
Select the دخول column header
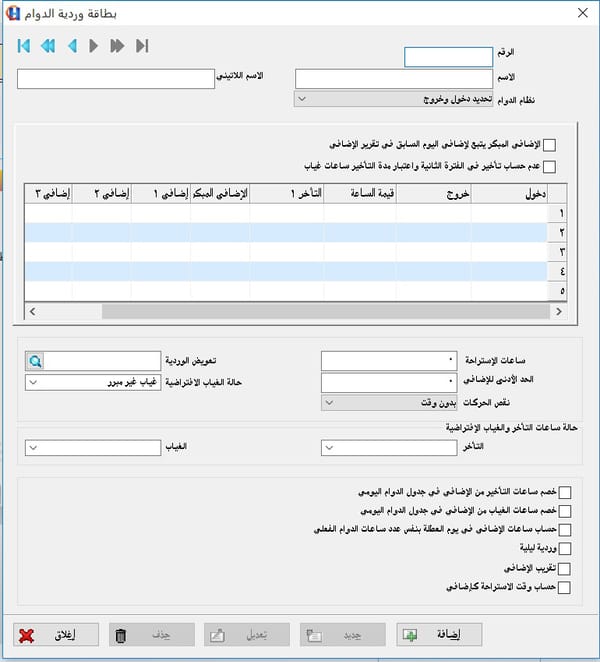509,194
